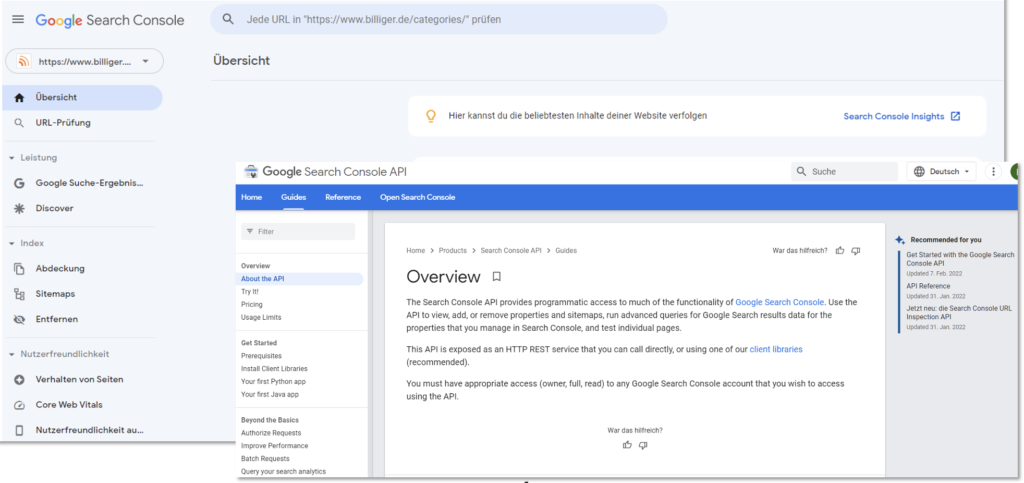Click the Filter field in docs sidebar
The width and height of the screenshot is (1024, 483).
(298, 231)
